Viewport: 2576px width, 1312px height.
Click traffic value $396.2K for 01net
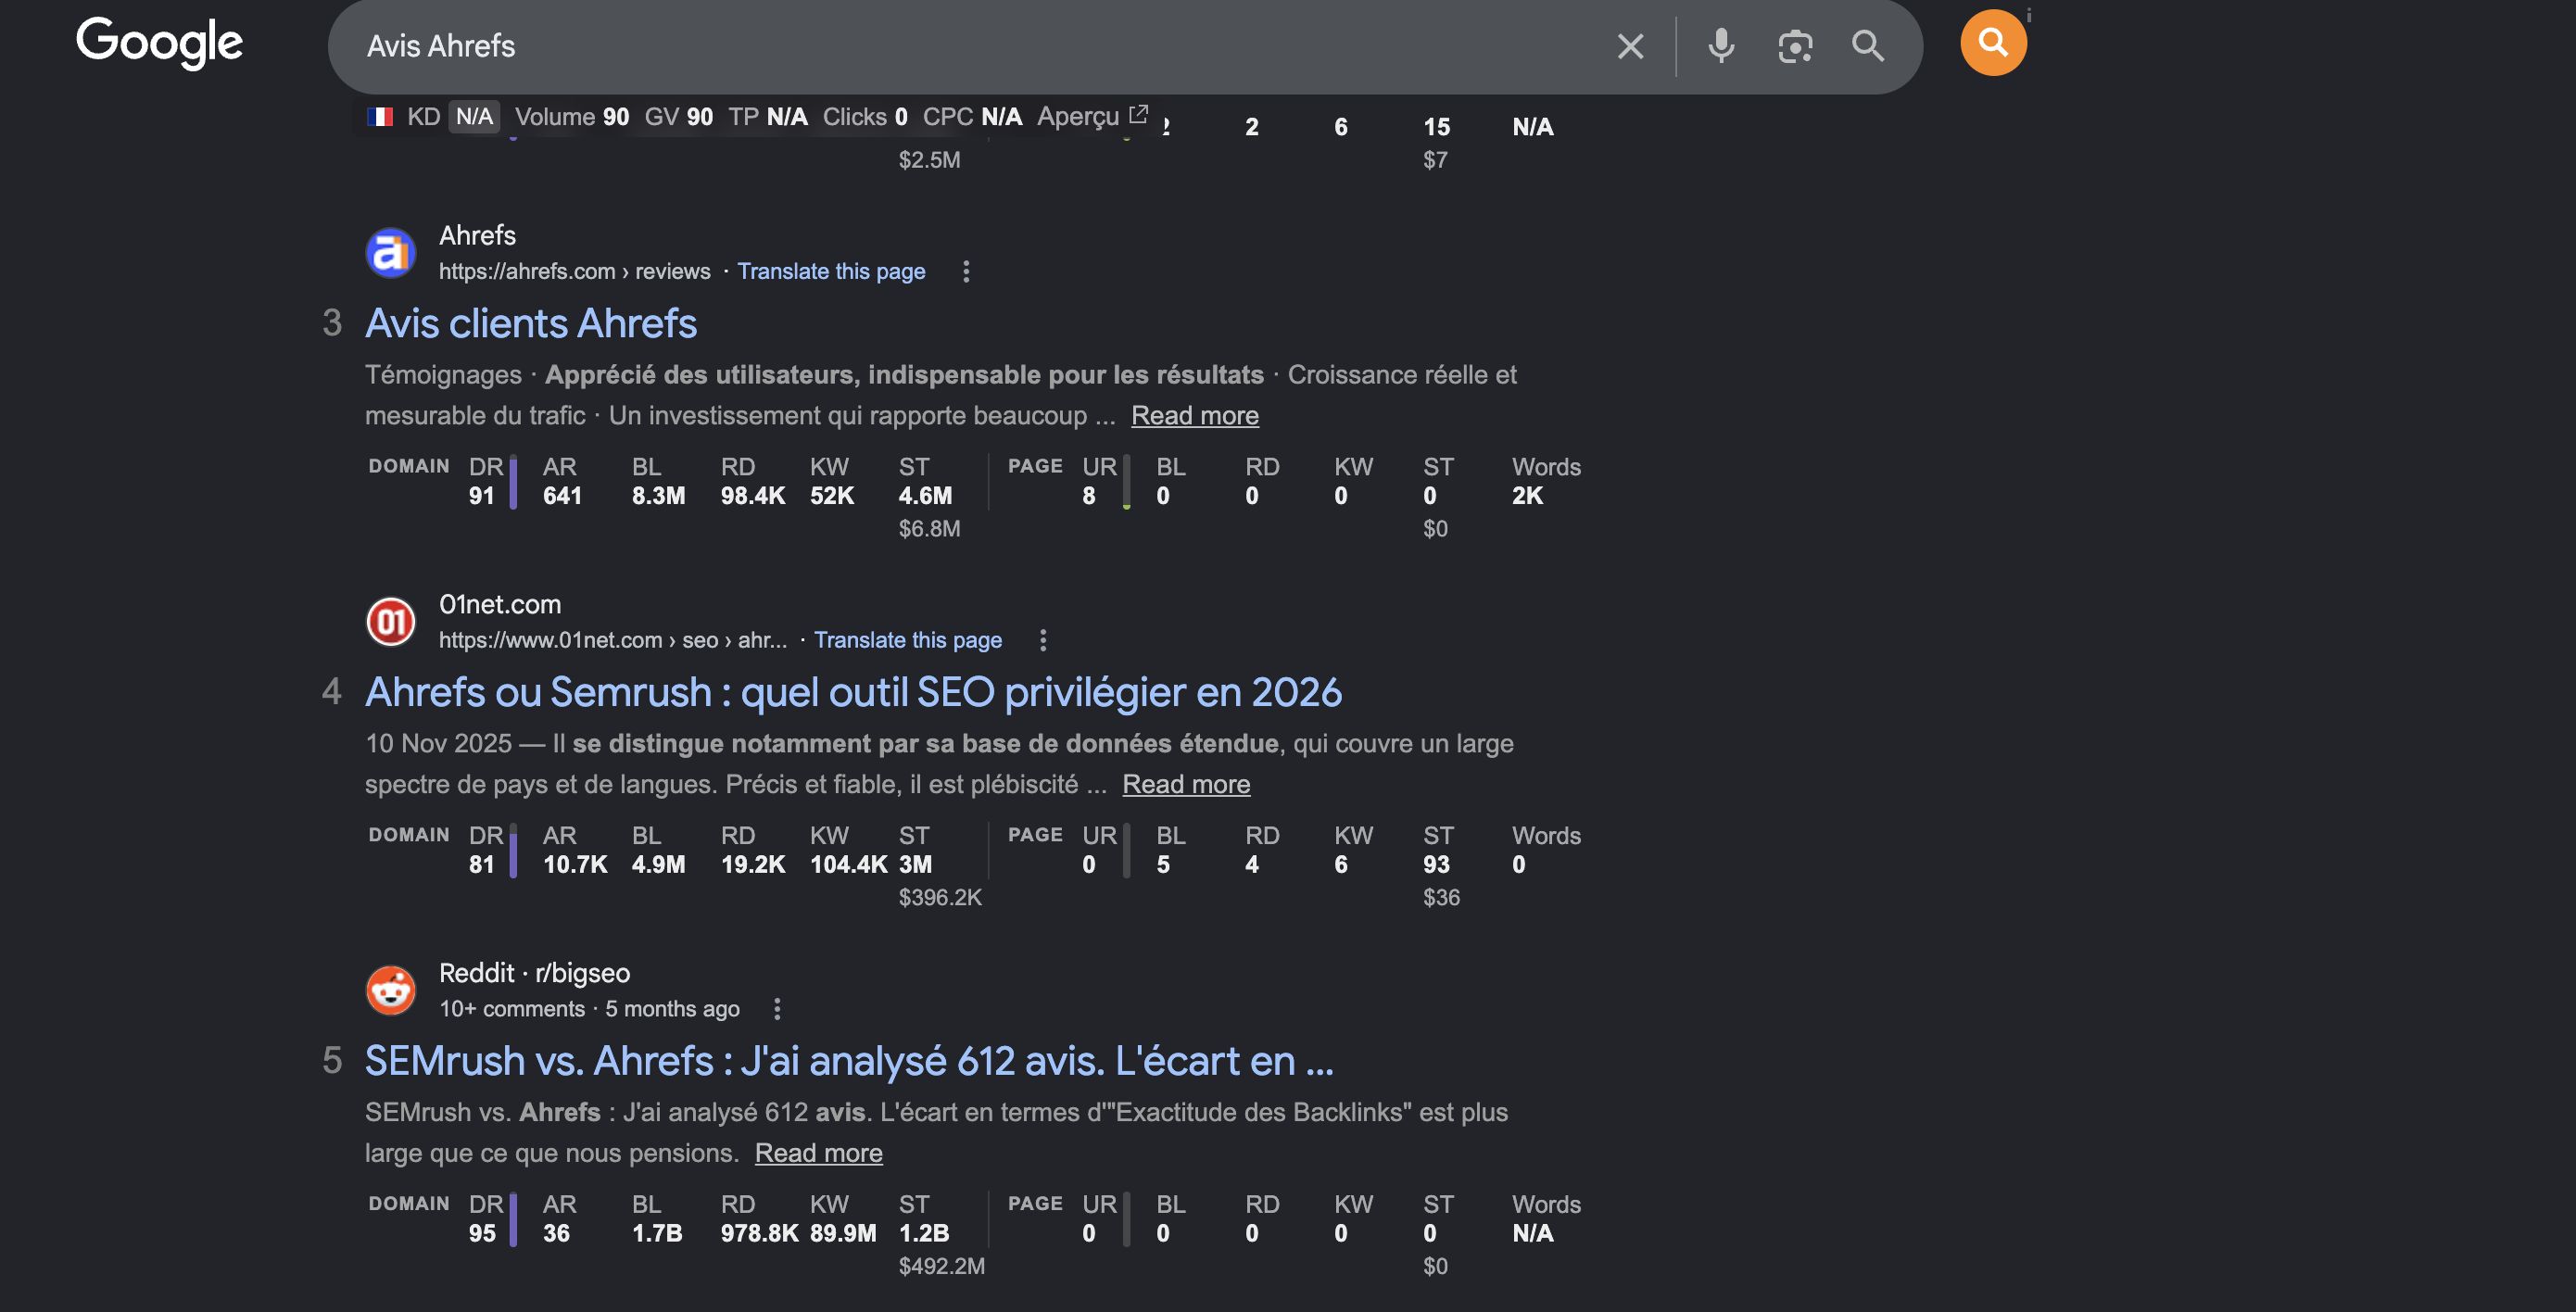coord(940,897)
